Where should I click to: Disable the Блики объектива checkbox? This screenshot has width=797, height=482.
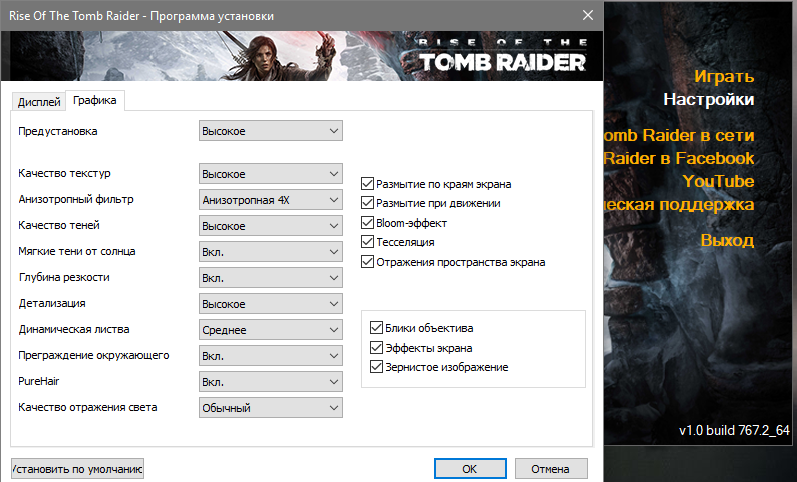tap(376, 327)
